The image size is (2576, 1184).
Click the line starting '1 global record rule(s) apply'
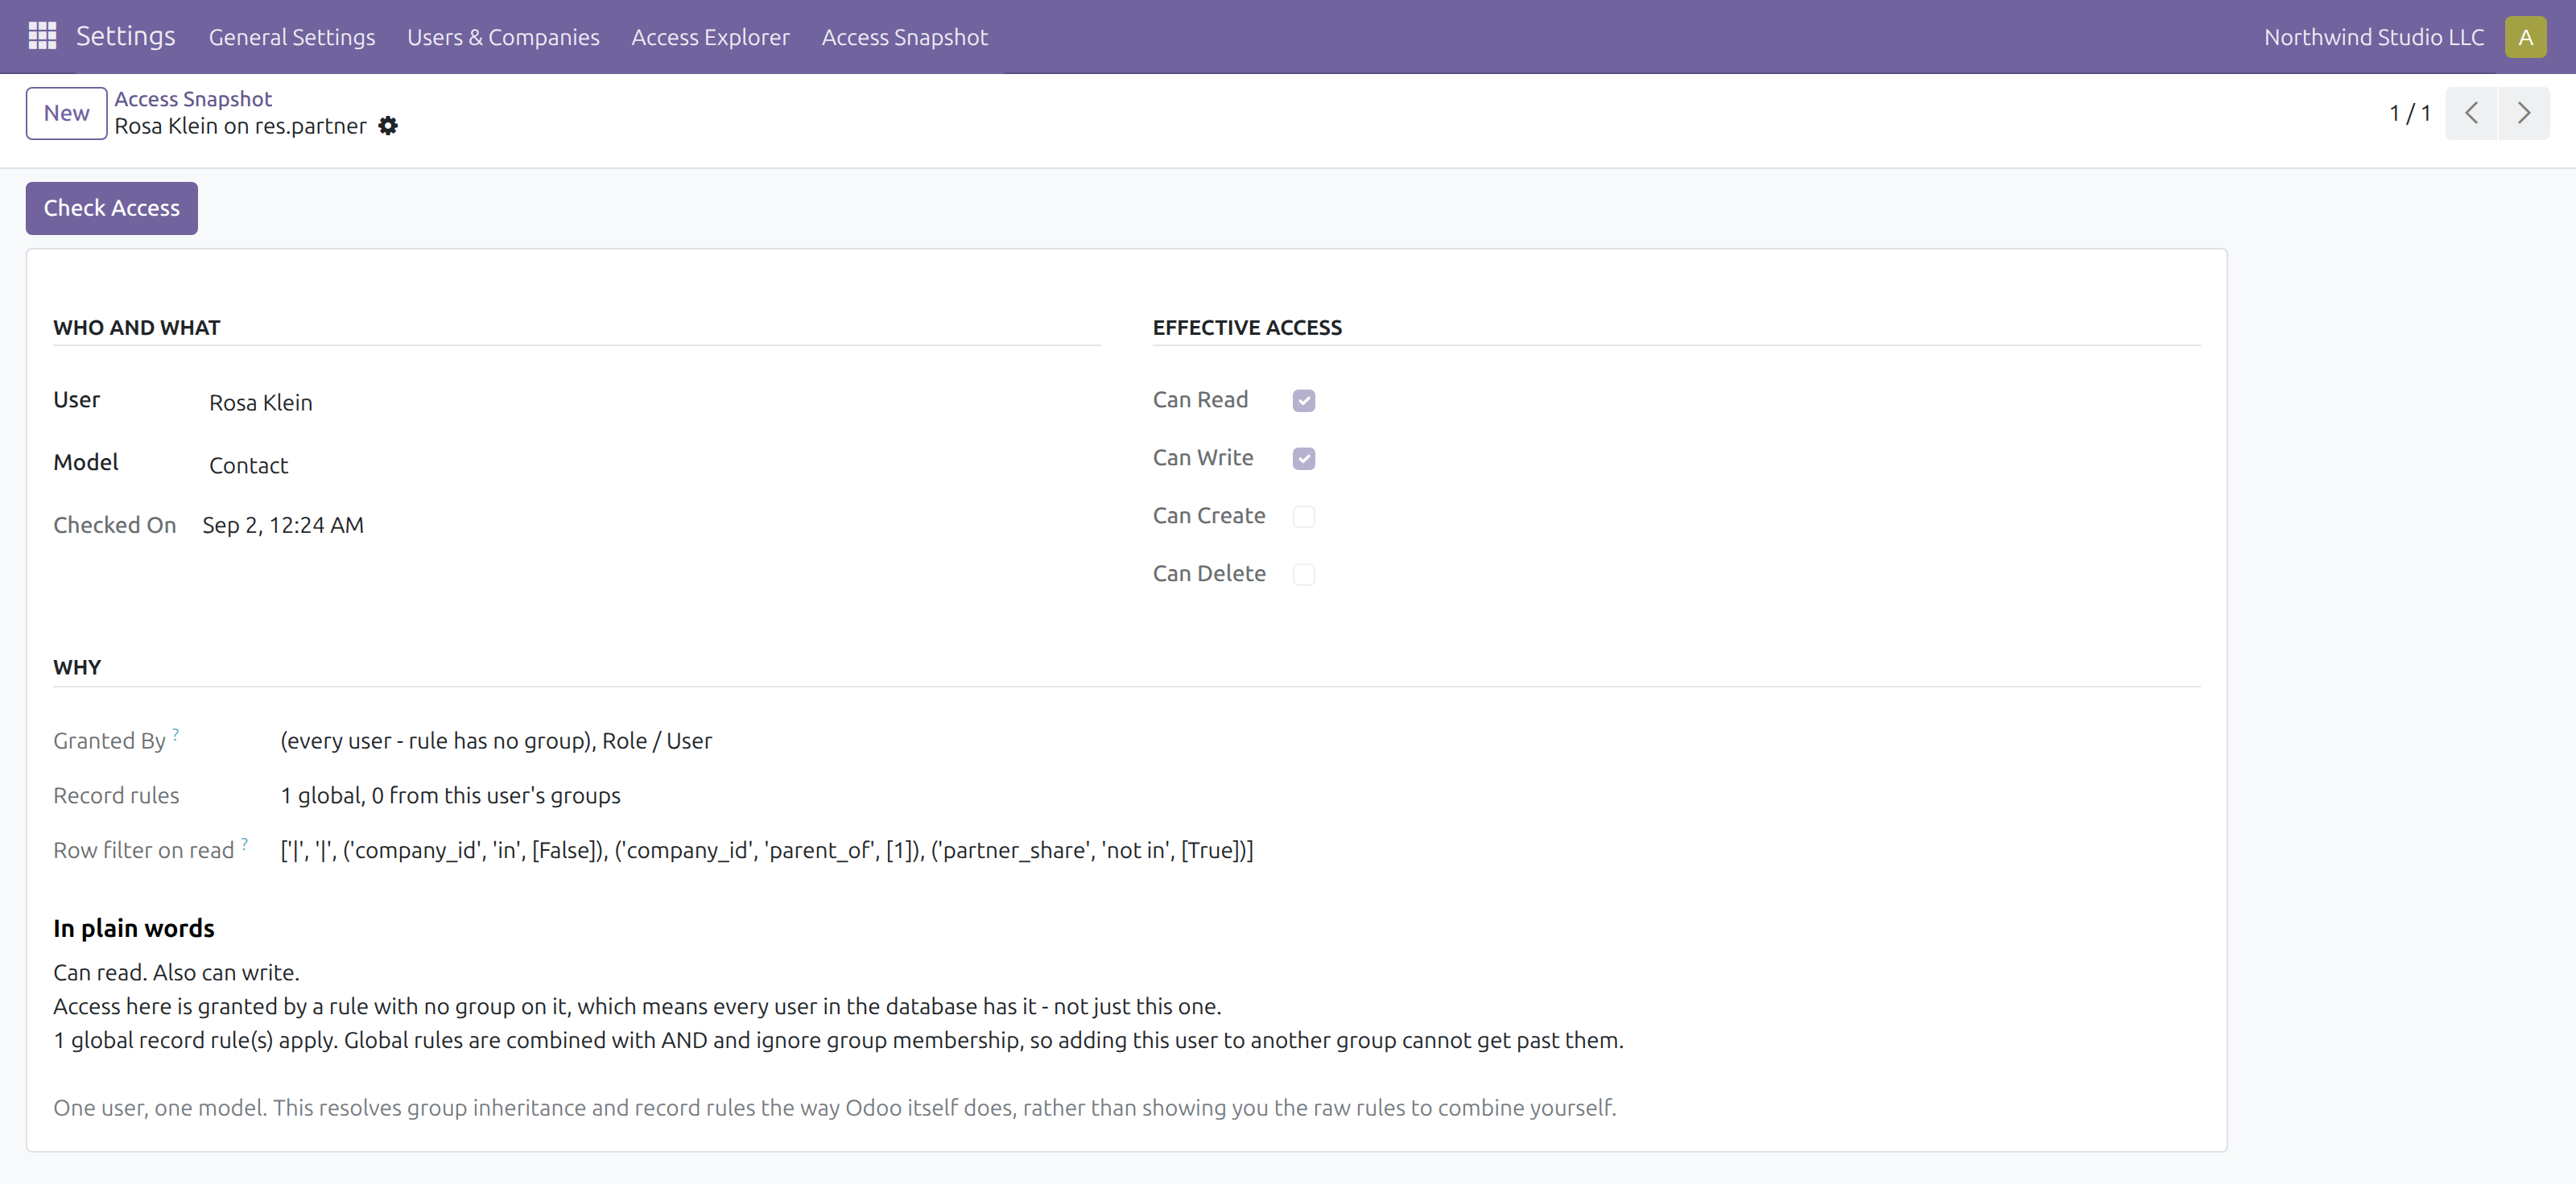coord(838,1041)
